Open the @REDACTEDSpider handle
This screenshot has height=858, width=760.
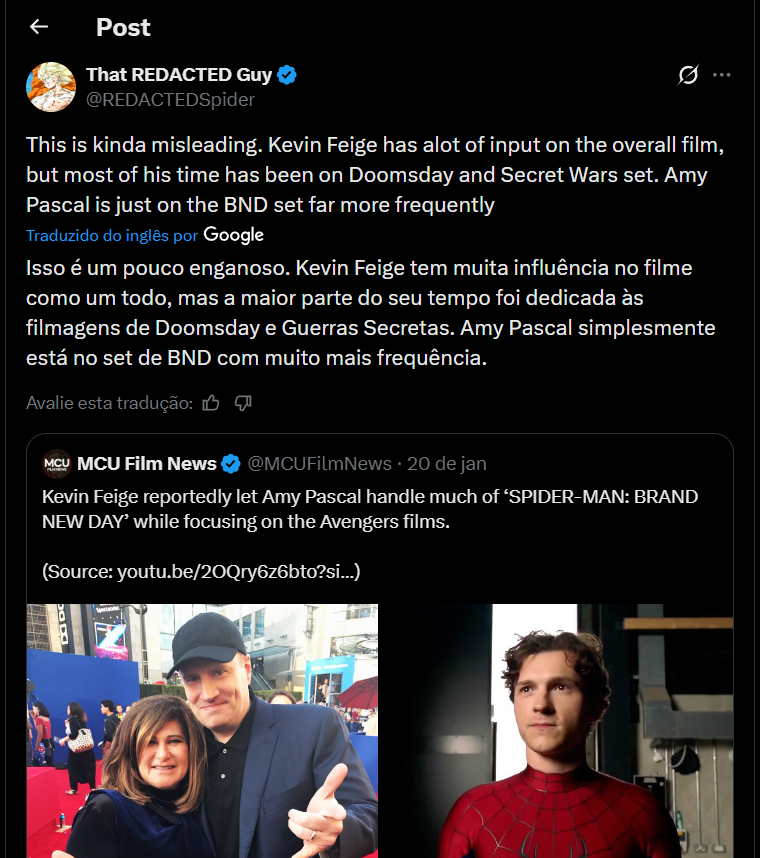pyautogui.click(x=170, y=100)
